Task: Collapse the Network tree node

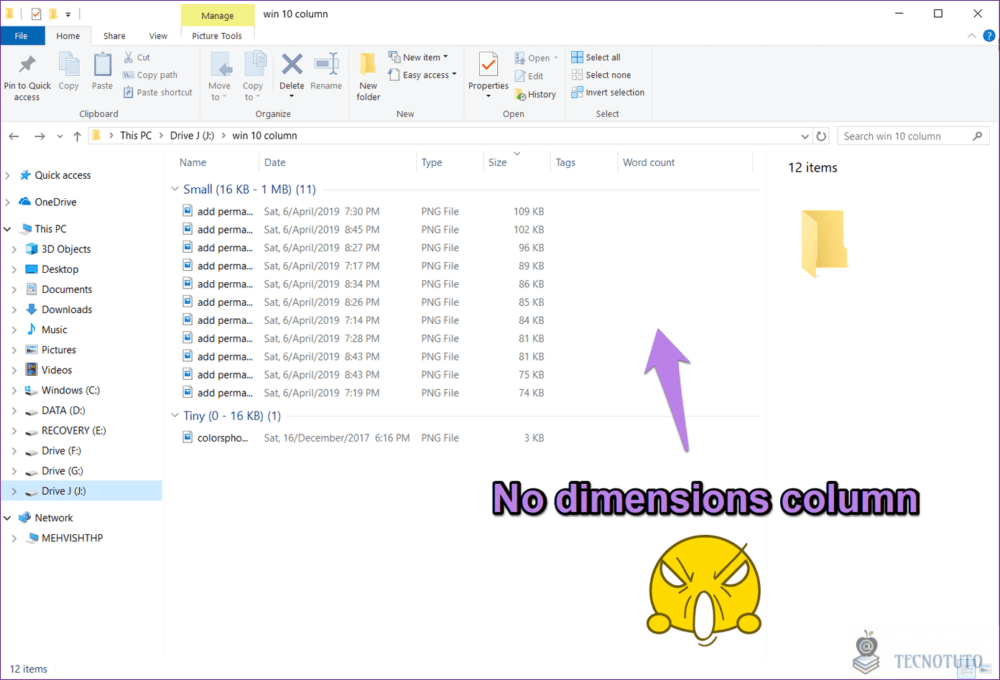Action: tap(8, 518)
